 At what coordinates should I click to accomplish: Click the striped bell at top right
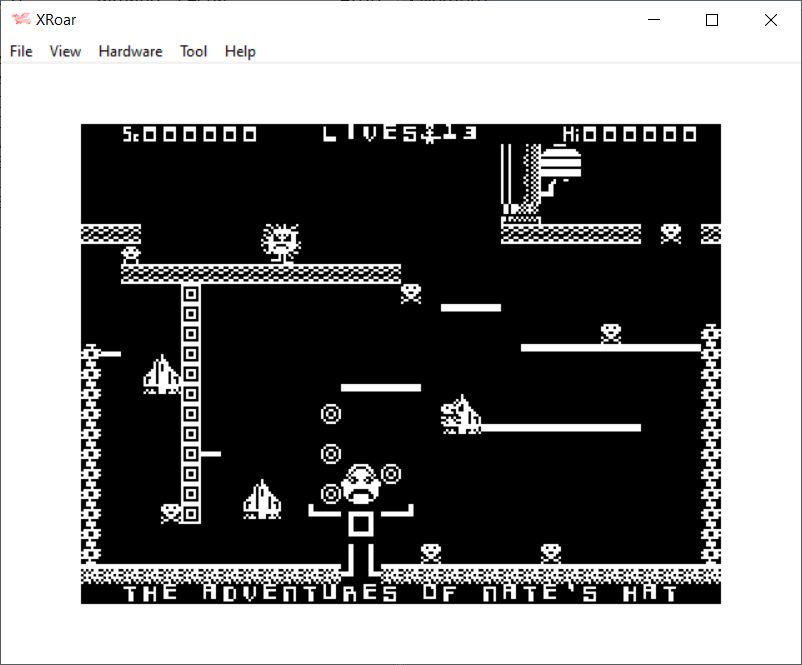pos(559,163)
